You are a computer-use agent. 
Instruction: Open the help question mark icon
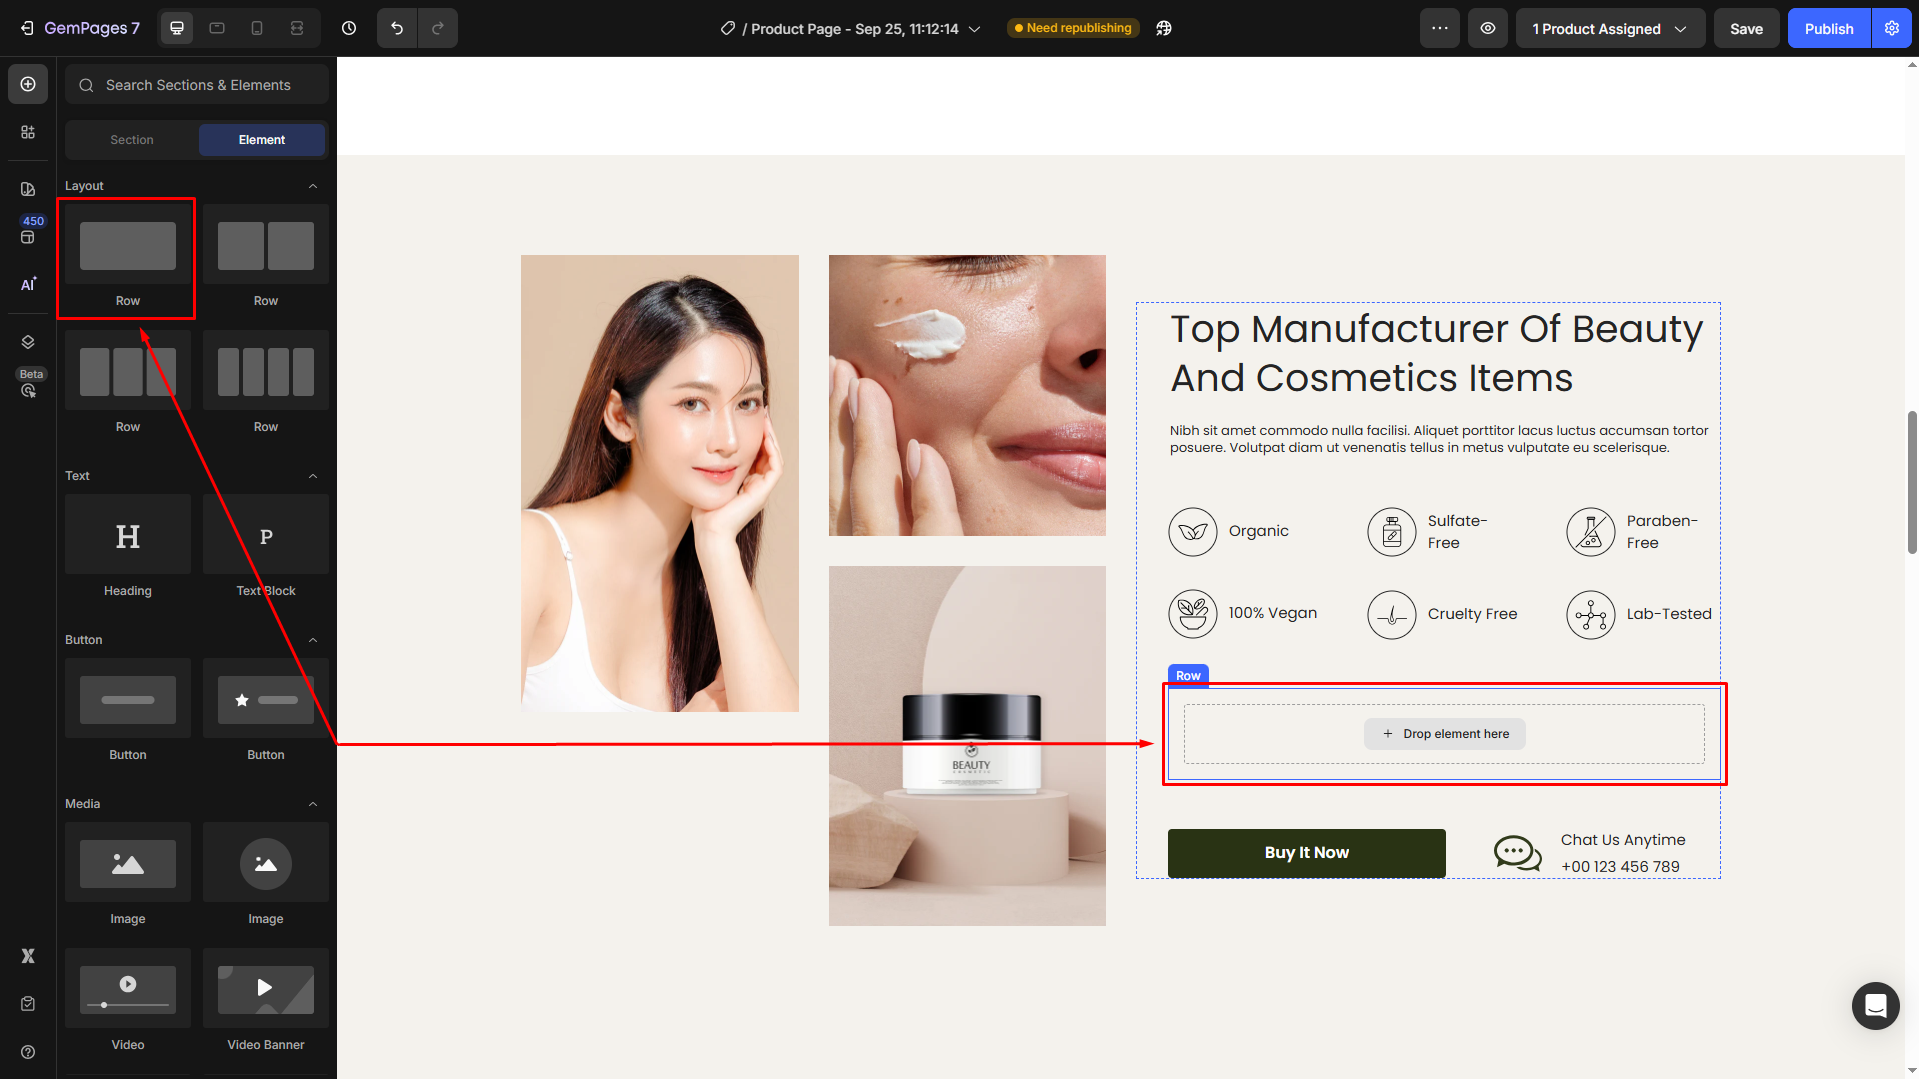28,1052
